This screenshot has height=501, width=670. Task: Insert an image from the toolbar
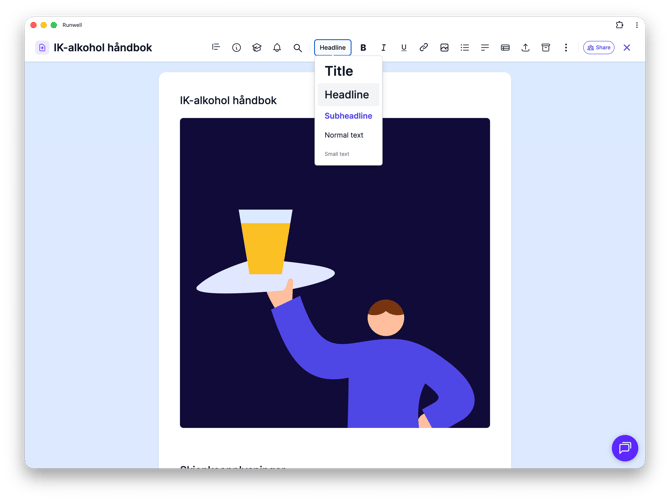(x=444, y=47)
